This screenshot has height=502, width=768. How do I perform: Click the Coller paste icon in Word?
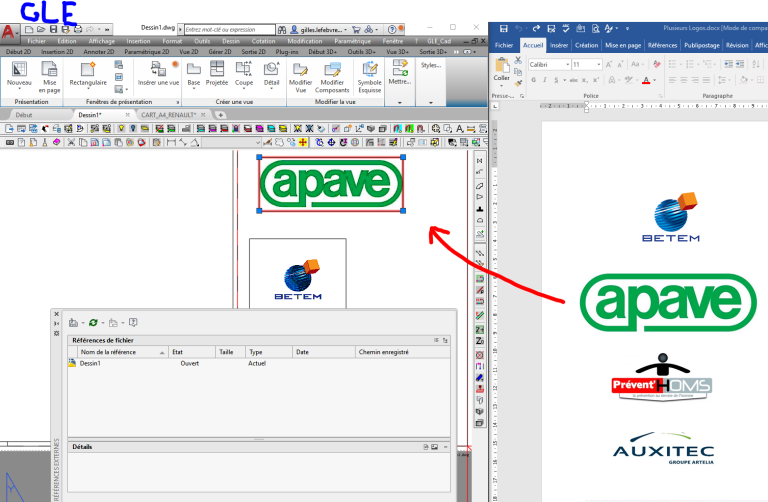(x=502, y=65)
